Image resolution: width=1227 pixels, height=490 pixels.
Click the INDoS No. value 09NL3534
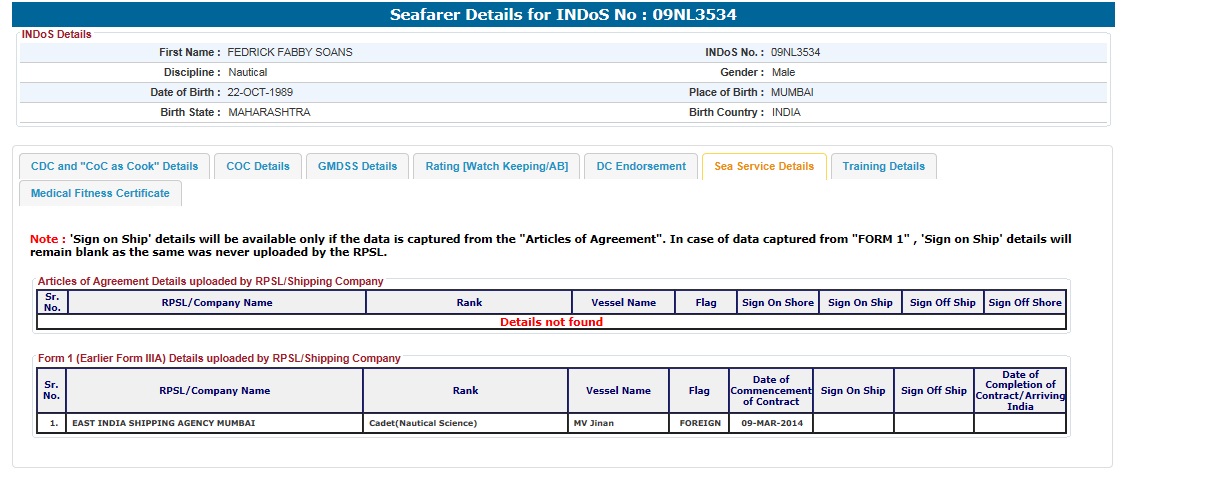pyautogui.click(x=795, y=52)
